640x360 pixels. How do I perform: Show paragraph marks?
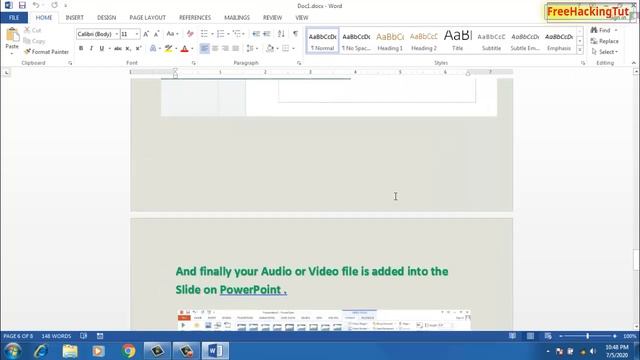click(x=295, y=34)
